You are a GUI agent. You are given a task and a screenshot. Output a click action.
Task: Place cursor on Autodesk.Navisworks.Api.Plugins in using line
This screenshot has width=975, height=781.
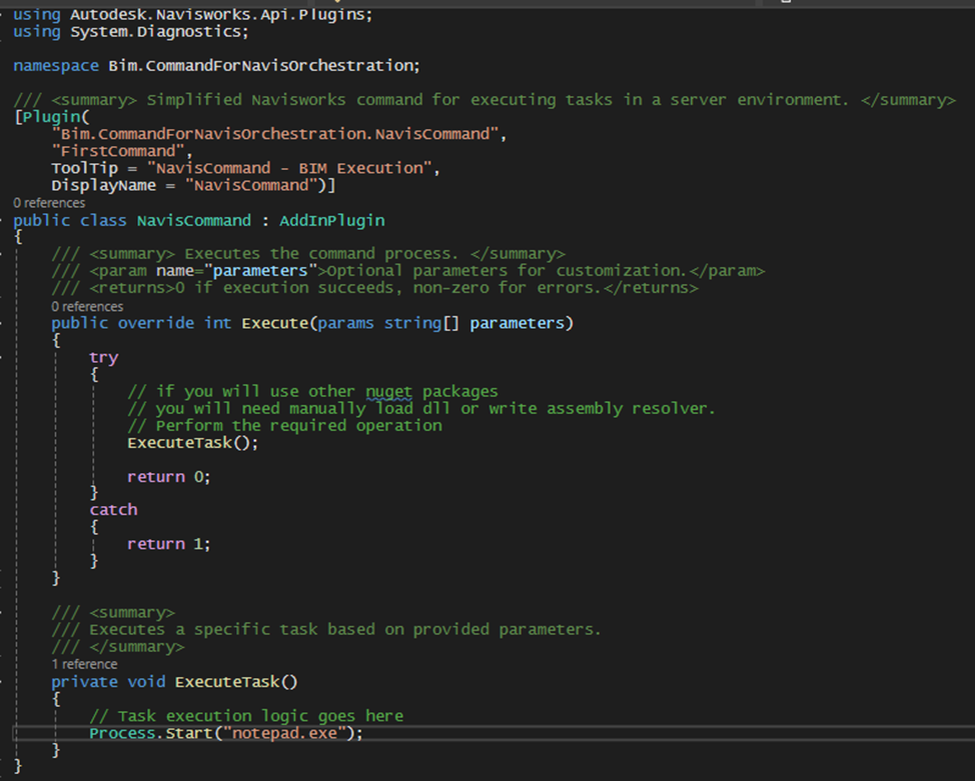click(x=219, y=14)
